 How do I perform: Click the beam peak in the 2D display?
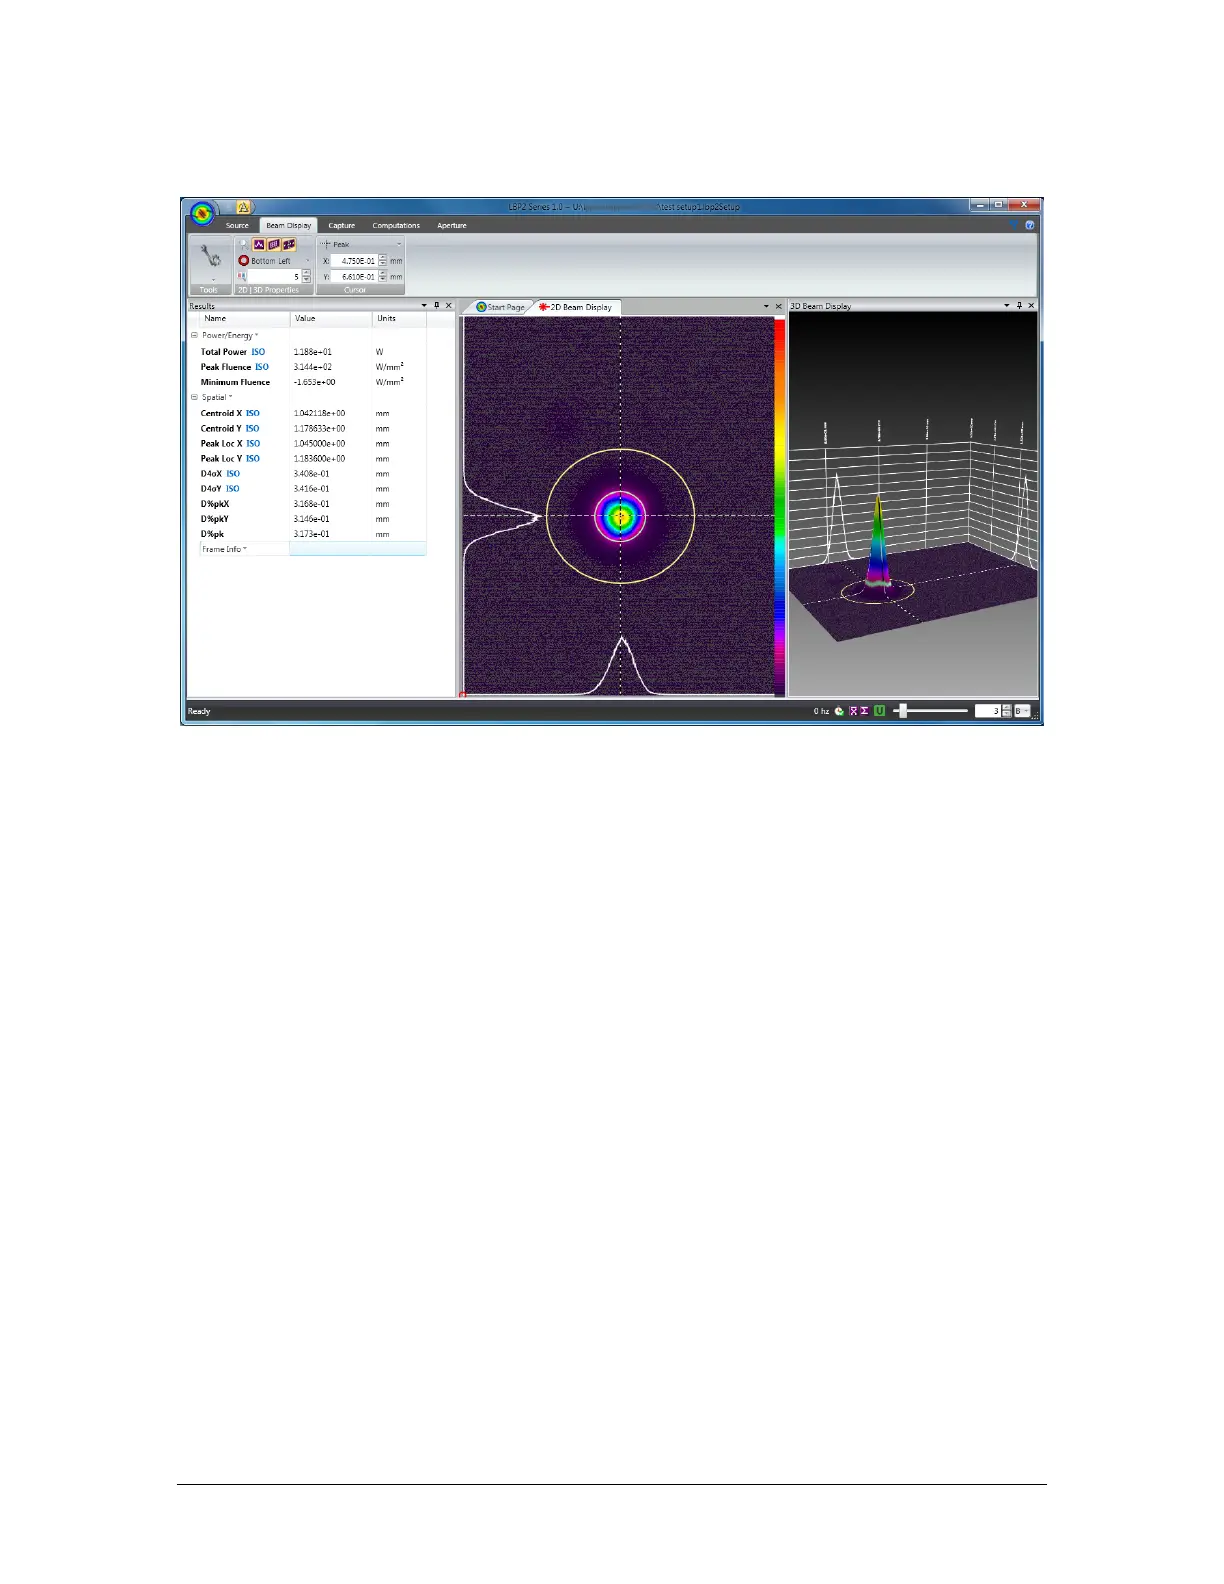click(x=621, y=516)
